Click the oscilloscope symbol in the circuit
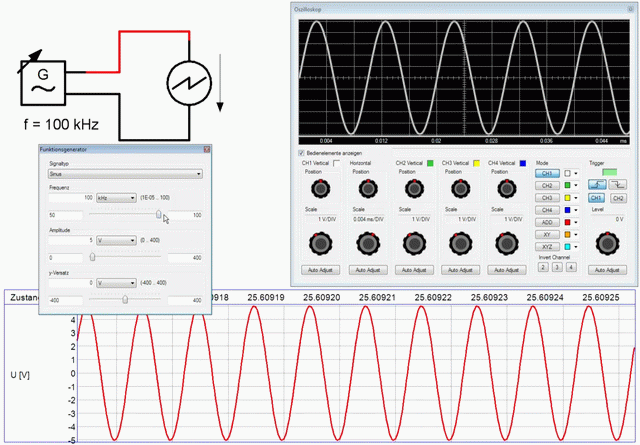Viewport: 640px width, 445px height. tap(189, 83)
